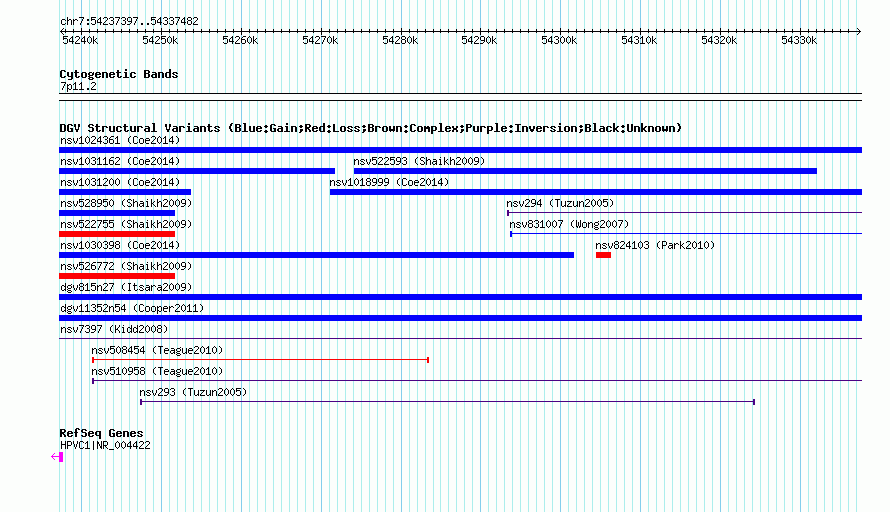
Task: Open the nsv294 (Tuzun2005) label
Action: coord(560,203)
